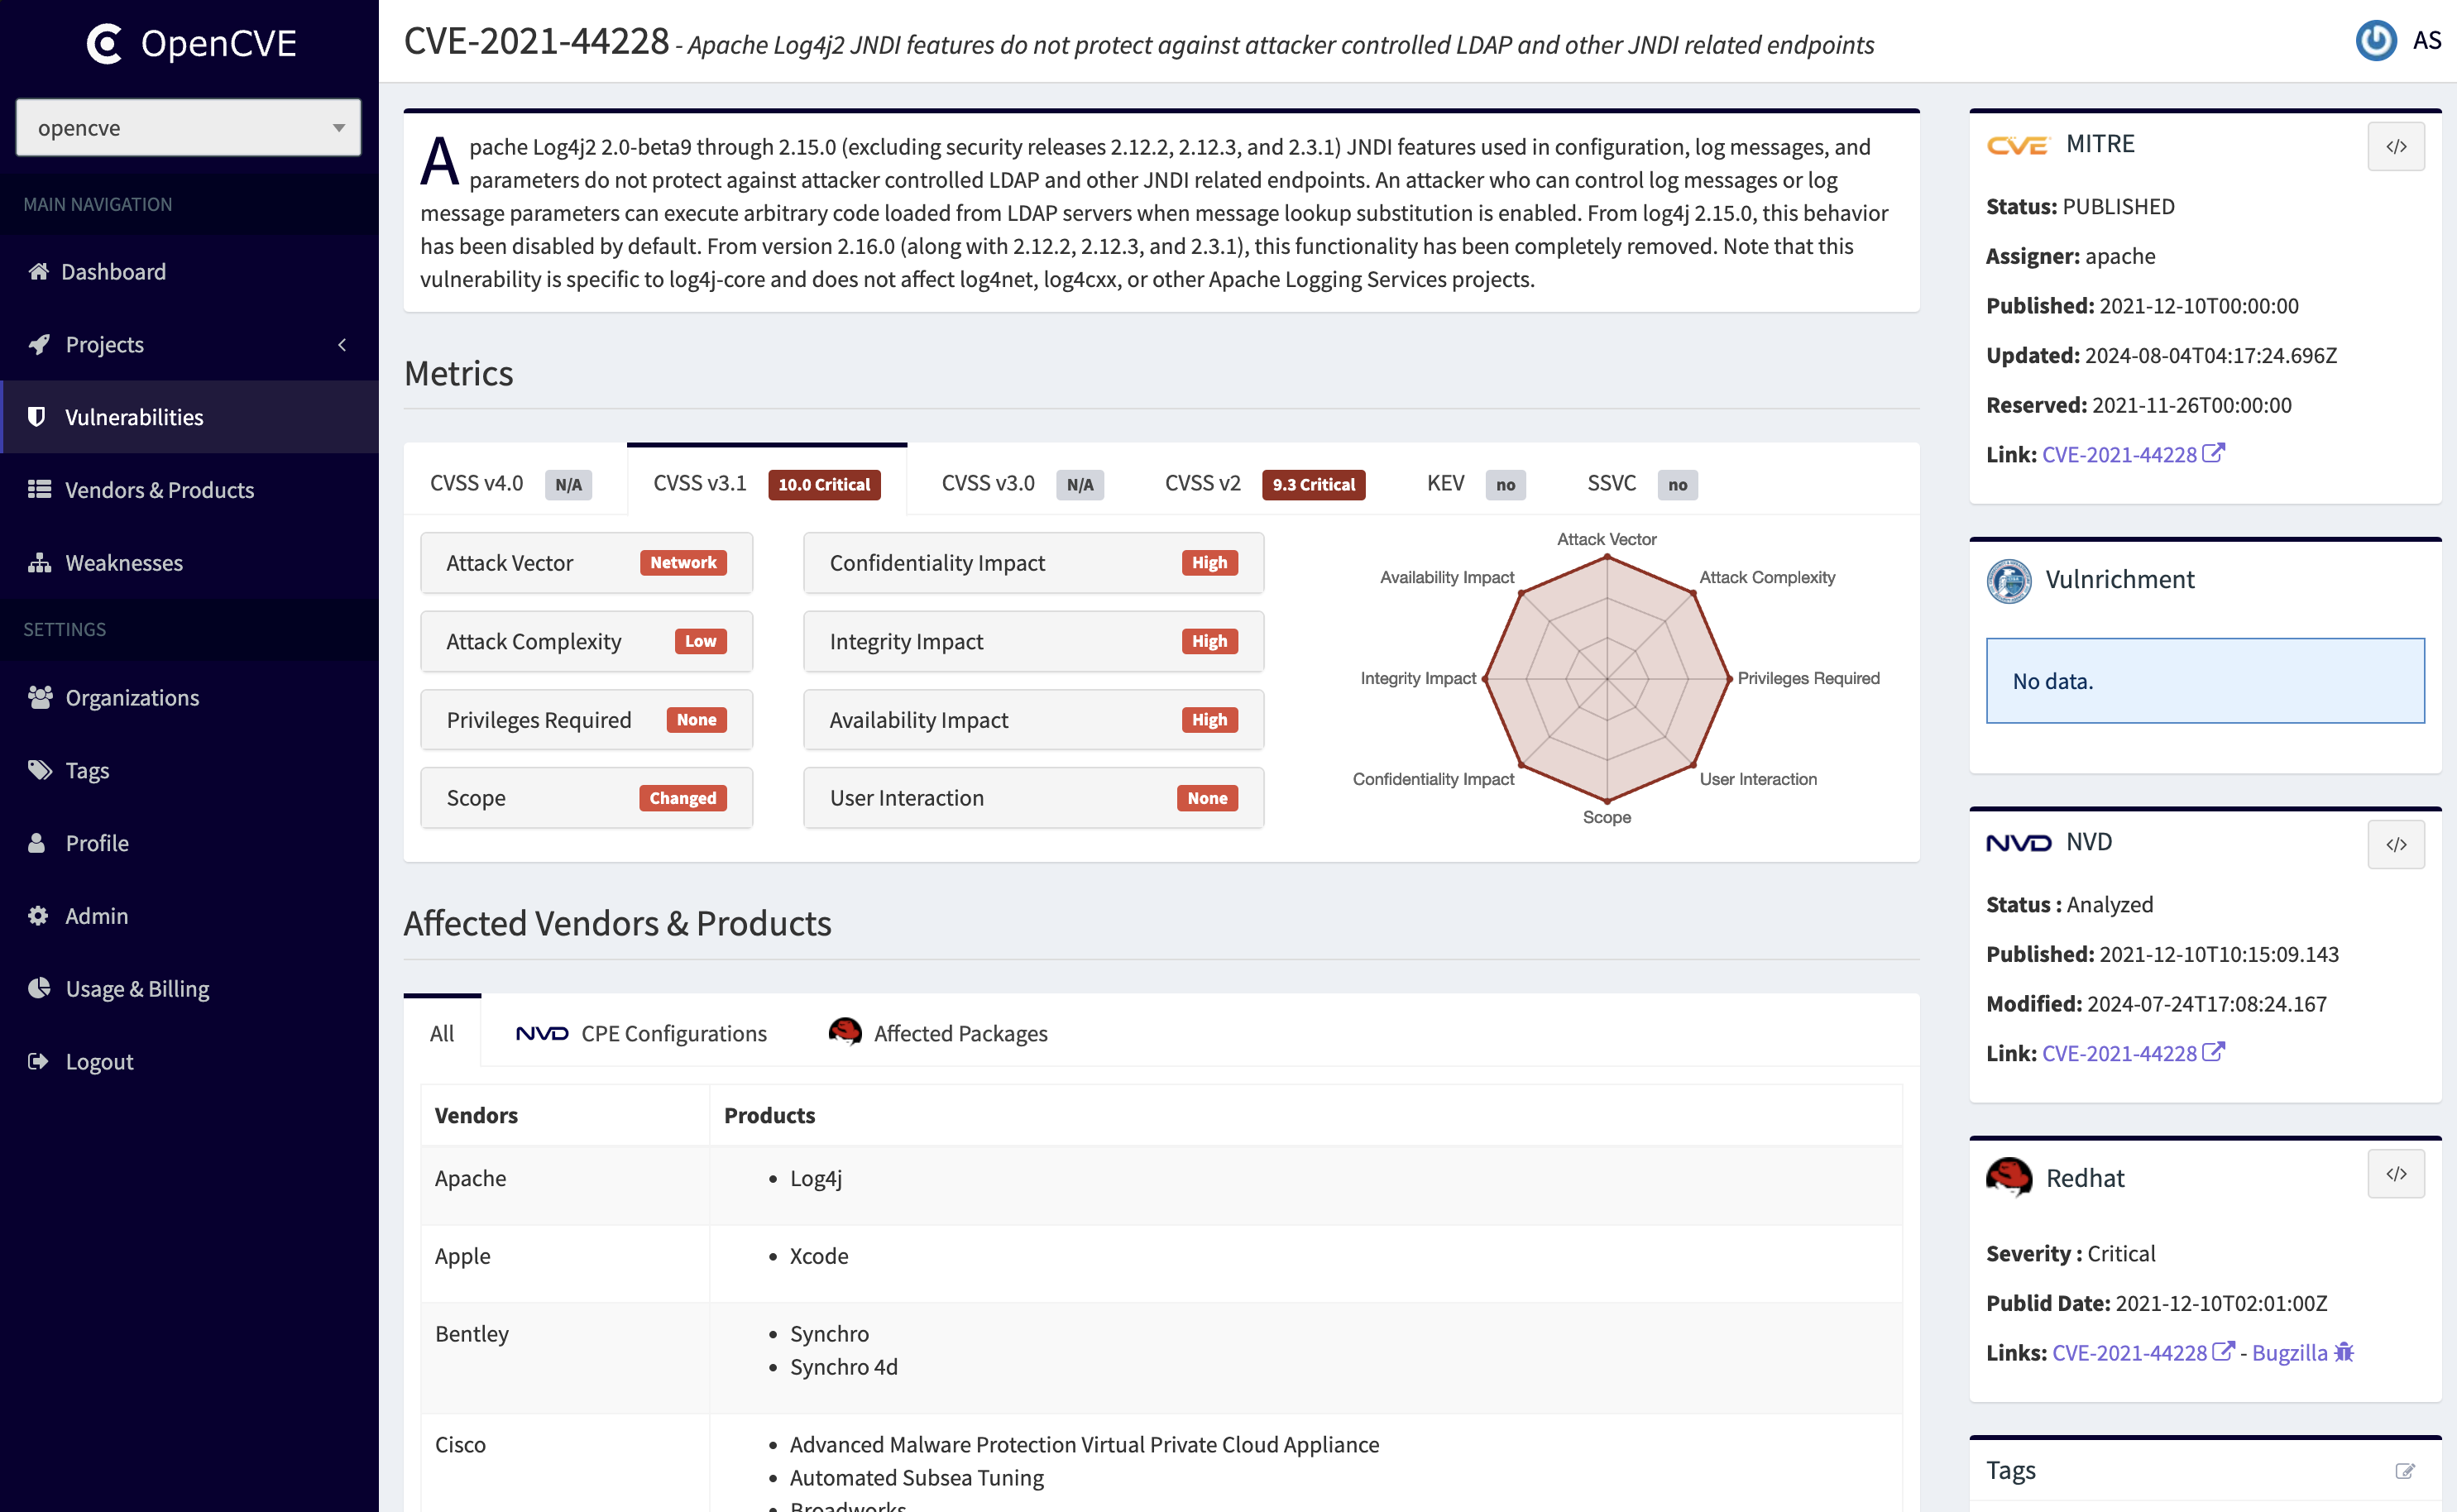Viewport: 2457px width, 1512px height.
Task: Click the CVSS radar chart
Action: point(1606,679)
